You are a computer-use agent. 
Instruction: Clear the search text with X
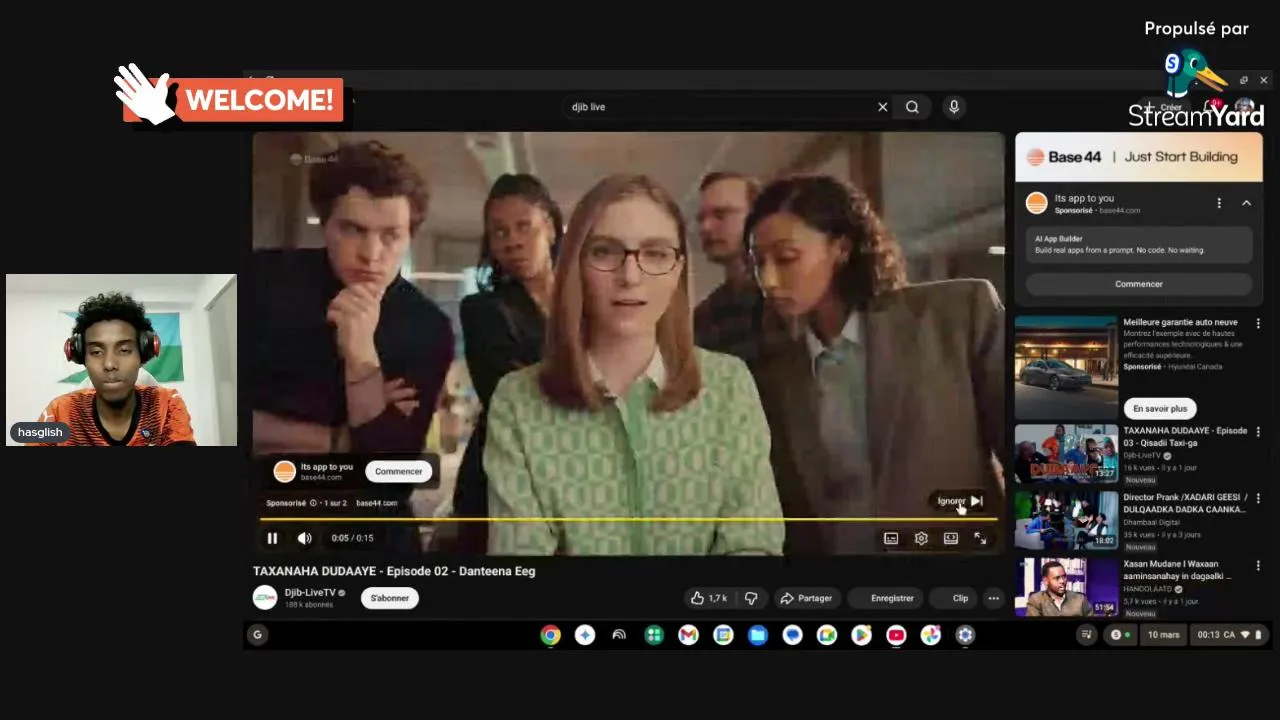[x=882, y=107]
